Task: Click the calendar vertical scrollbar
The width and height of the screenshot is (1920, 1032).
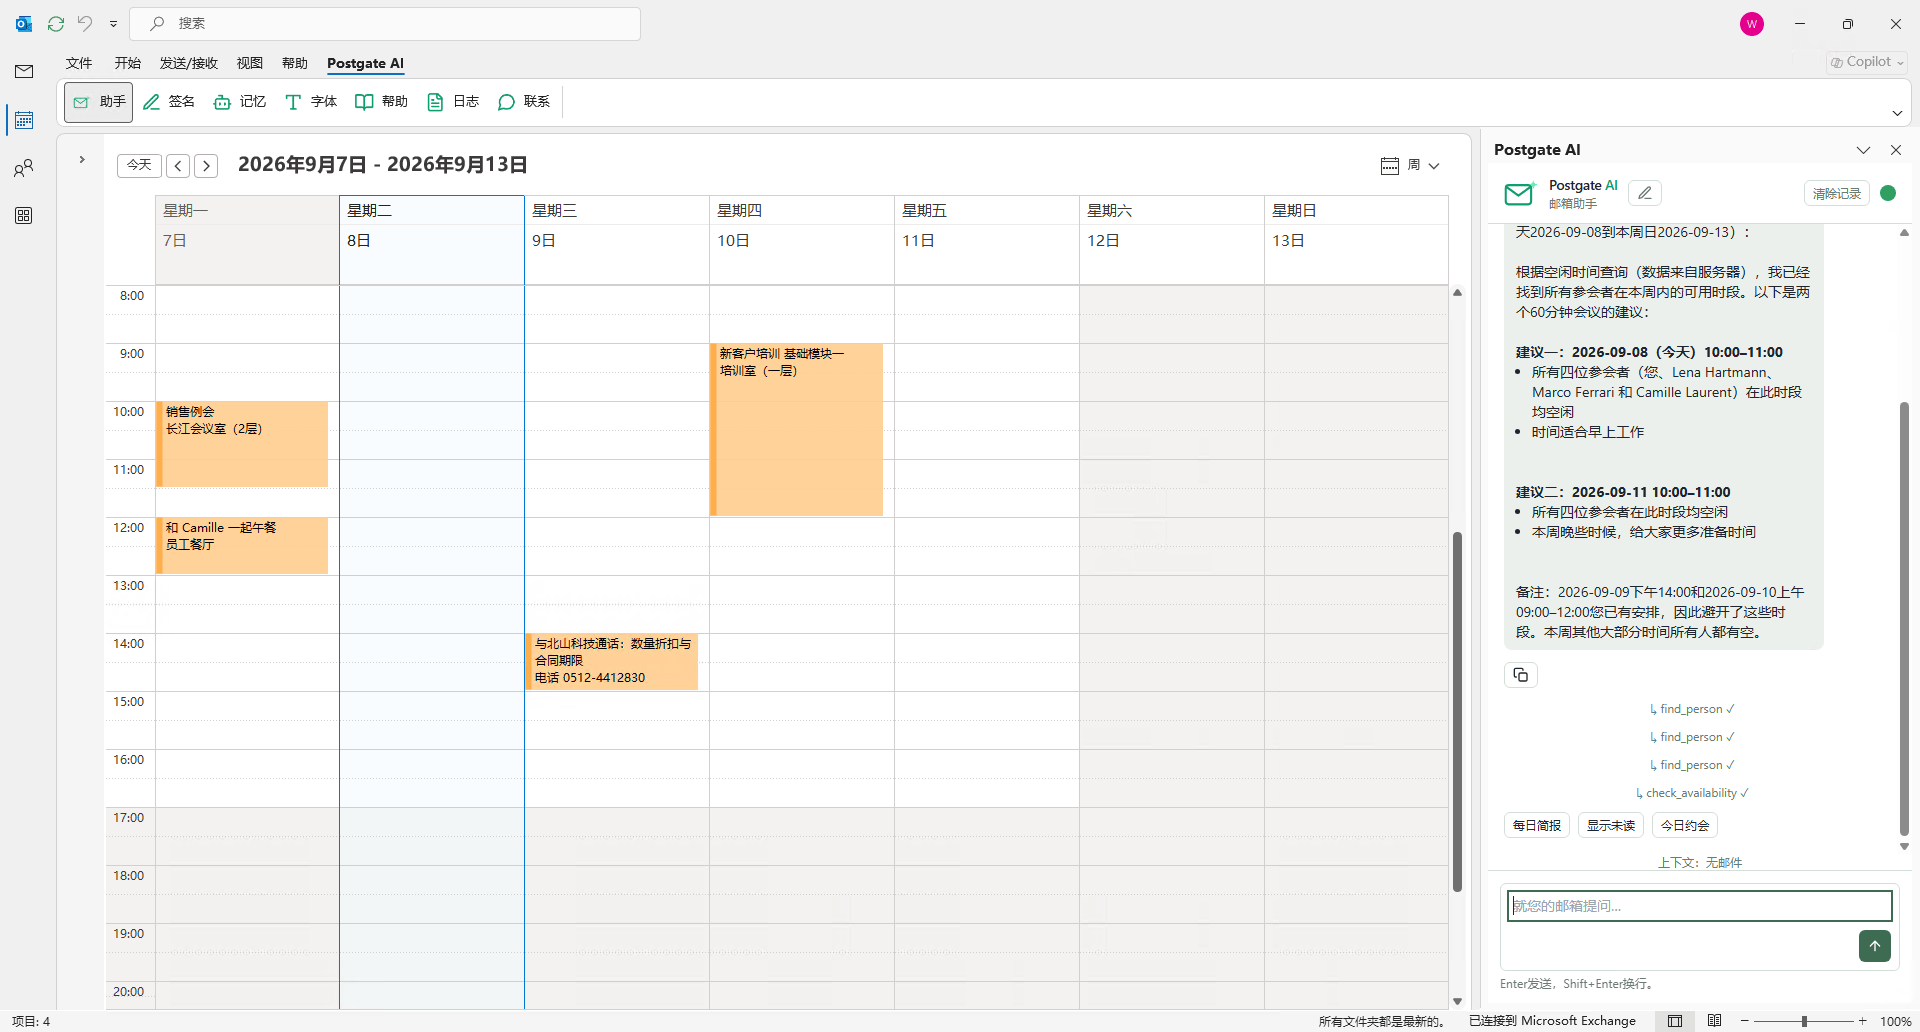Action: (x=1457, y=710)
